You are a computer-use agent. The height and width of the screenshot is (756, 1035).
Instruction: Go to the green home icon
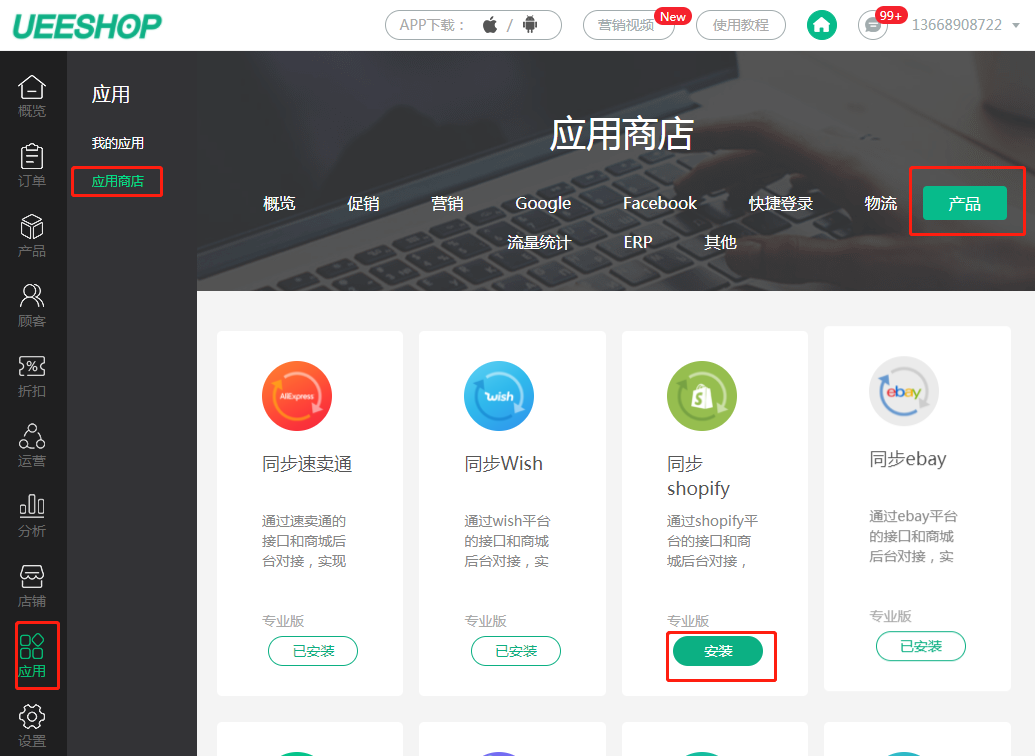point(822,25)
